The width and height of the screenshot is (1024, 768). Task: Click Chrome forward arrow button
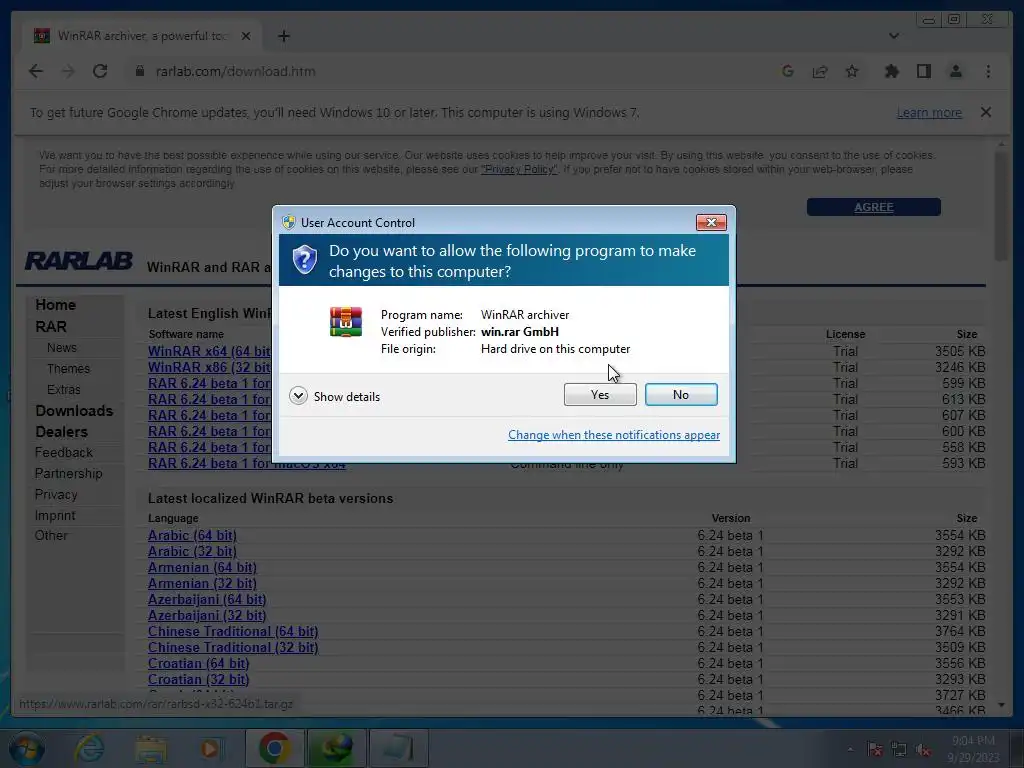68,71
